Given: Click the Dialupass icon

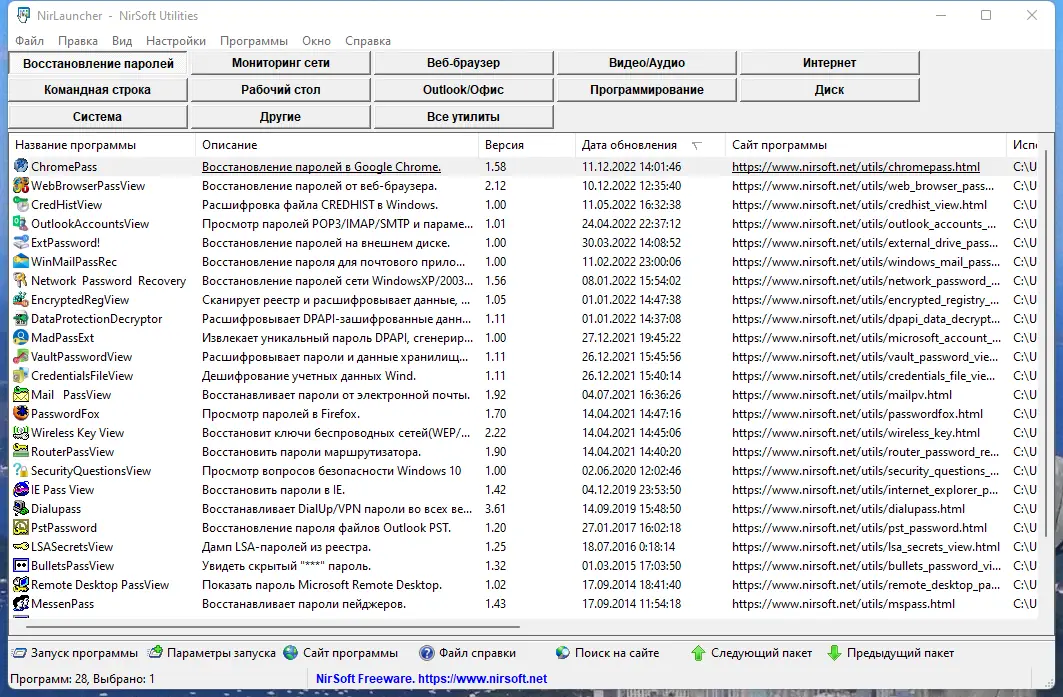Looking at the screenshot, I should tap(21, 508).
